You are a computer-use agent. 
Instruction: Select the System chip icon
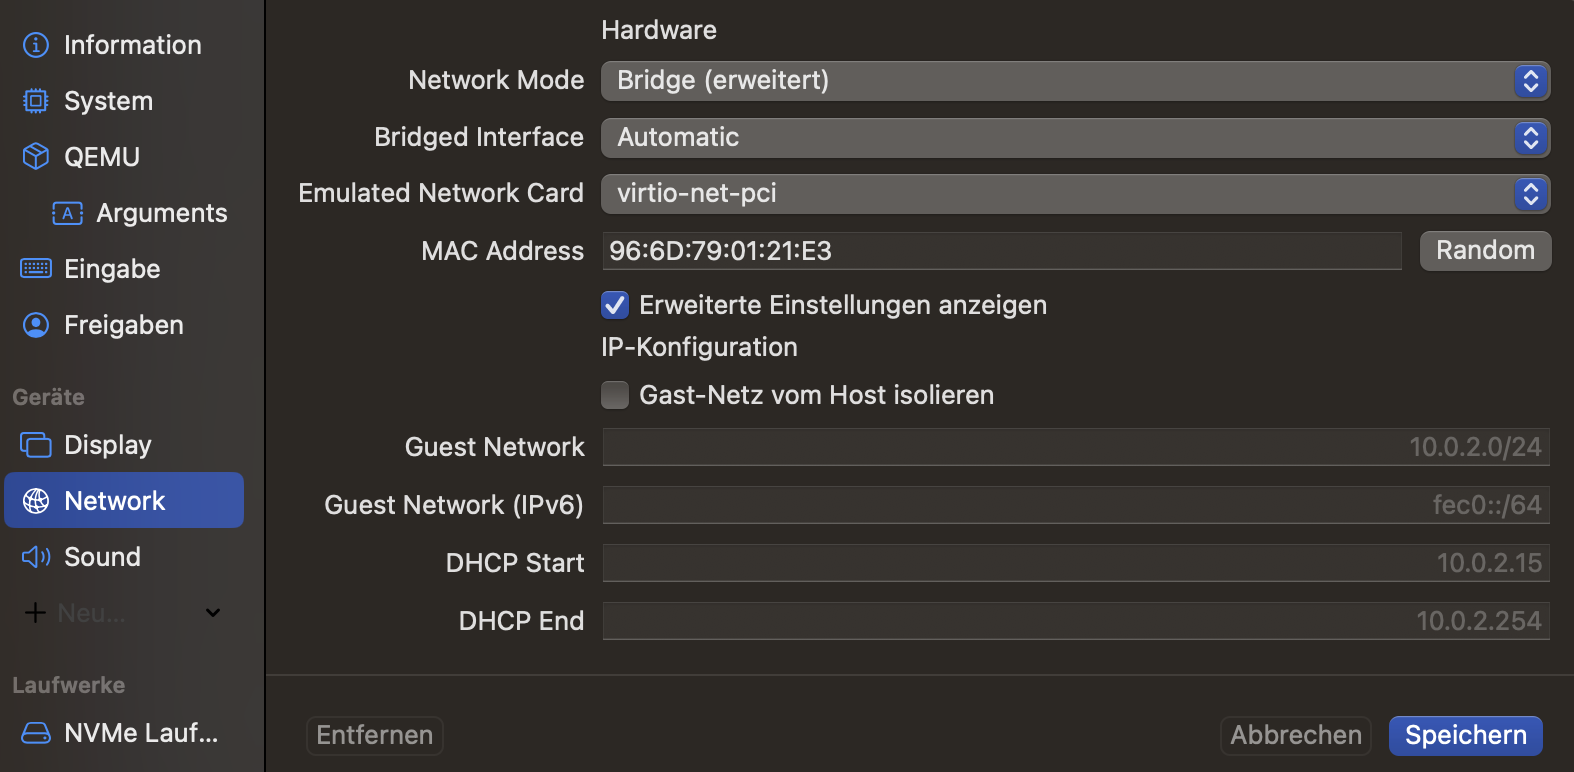click(36, 101)
